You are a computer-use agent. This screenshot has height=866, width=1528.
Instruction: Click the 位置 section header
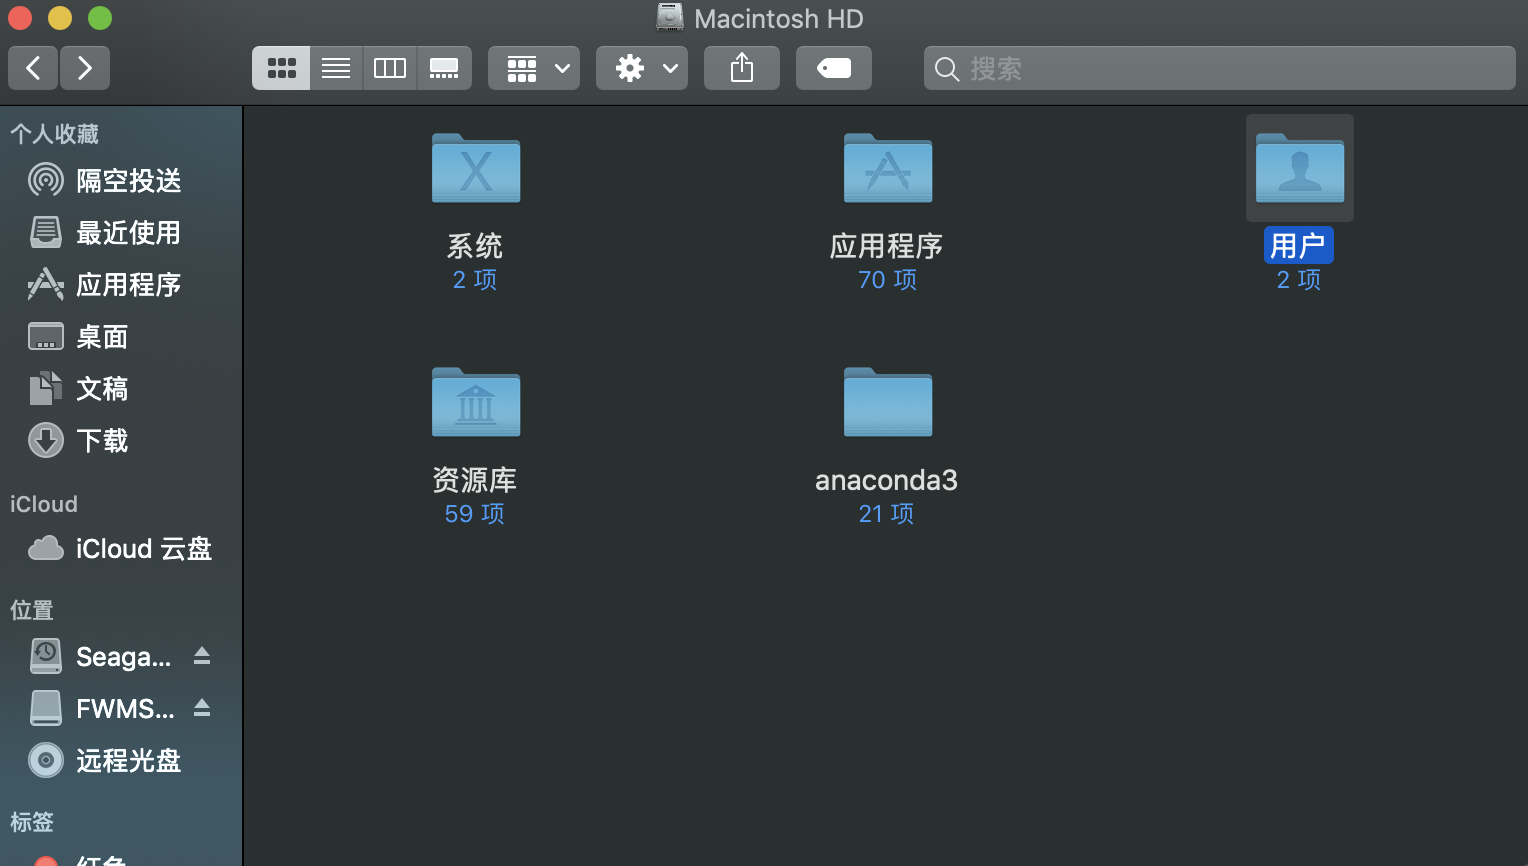click(x=32, y=610)
